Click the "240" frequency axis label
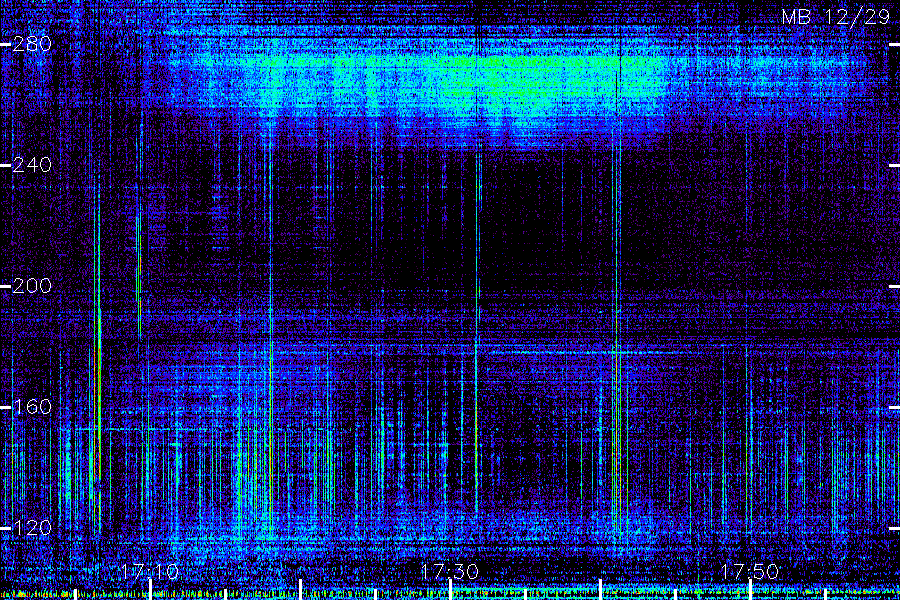The width and height of the screenshot is (900, 600). pos(32,165)
